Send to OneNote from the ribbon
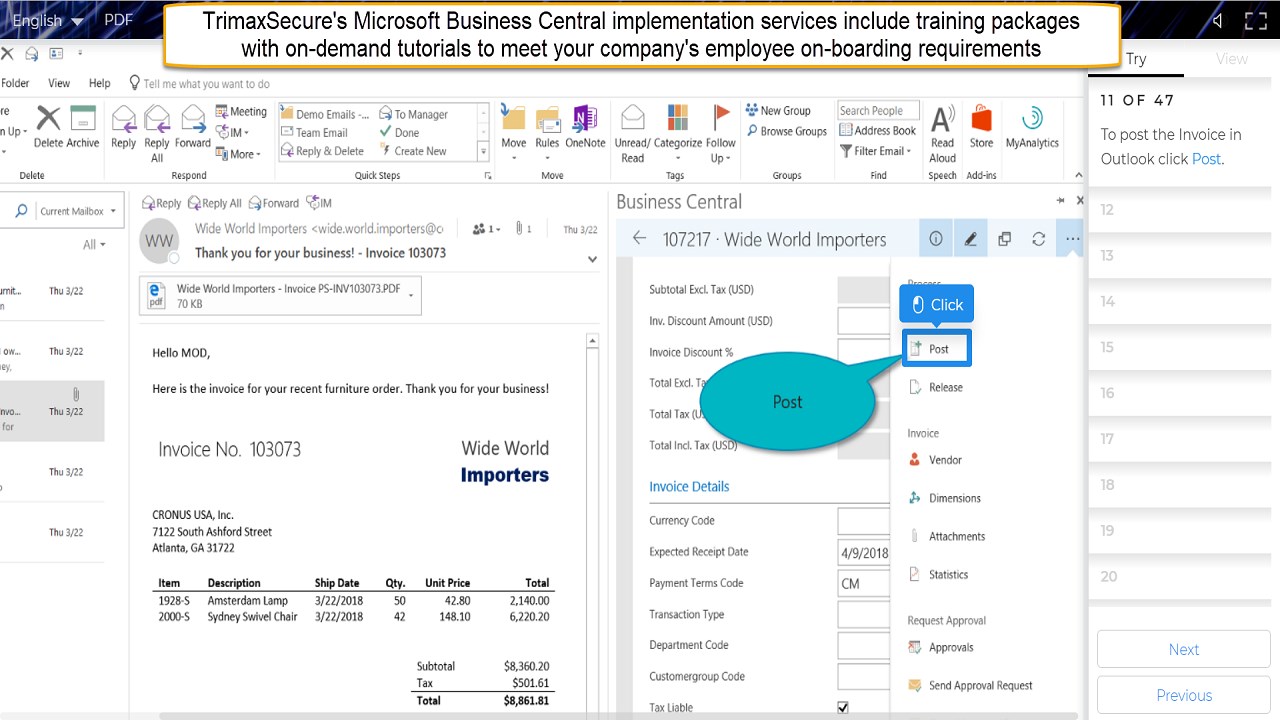 [585, 127]
